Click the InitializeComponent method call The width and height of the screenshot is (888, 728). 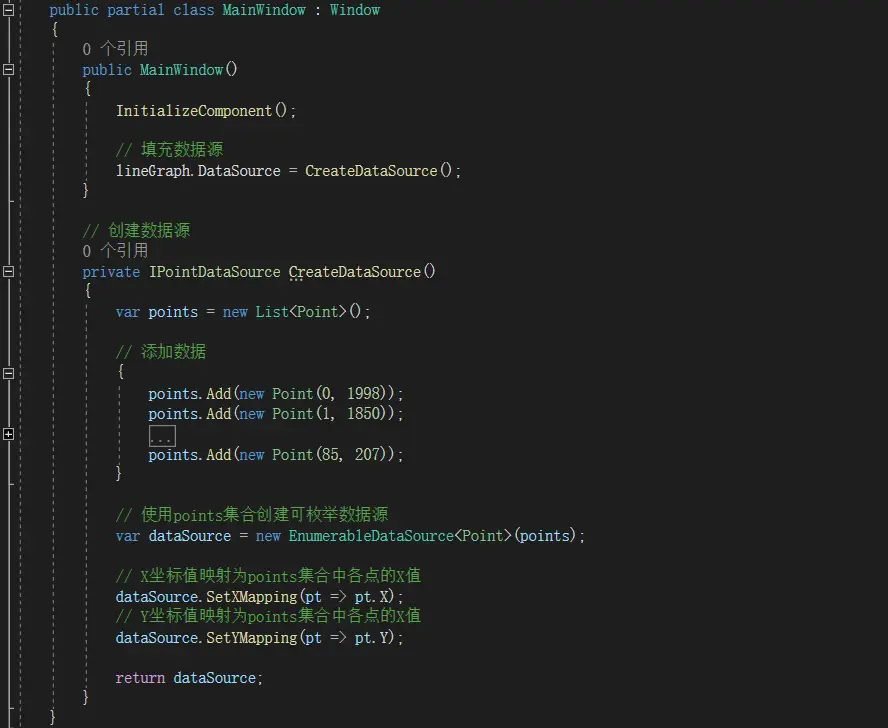[194, 111]
